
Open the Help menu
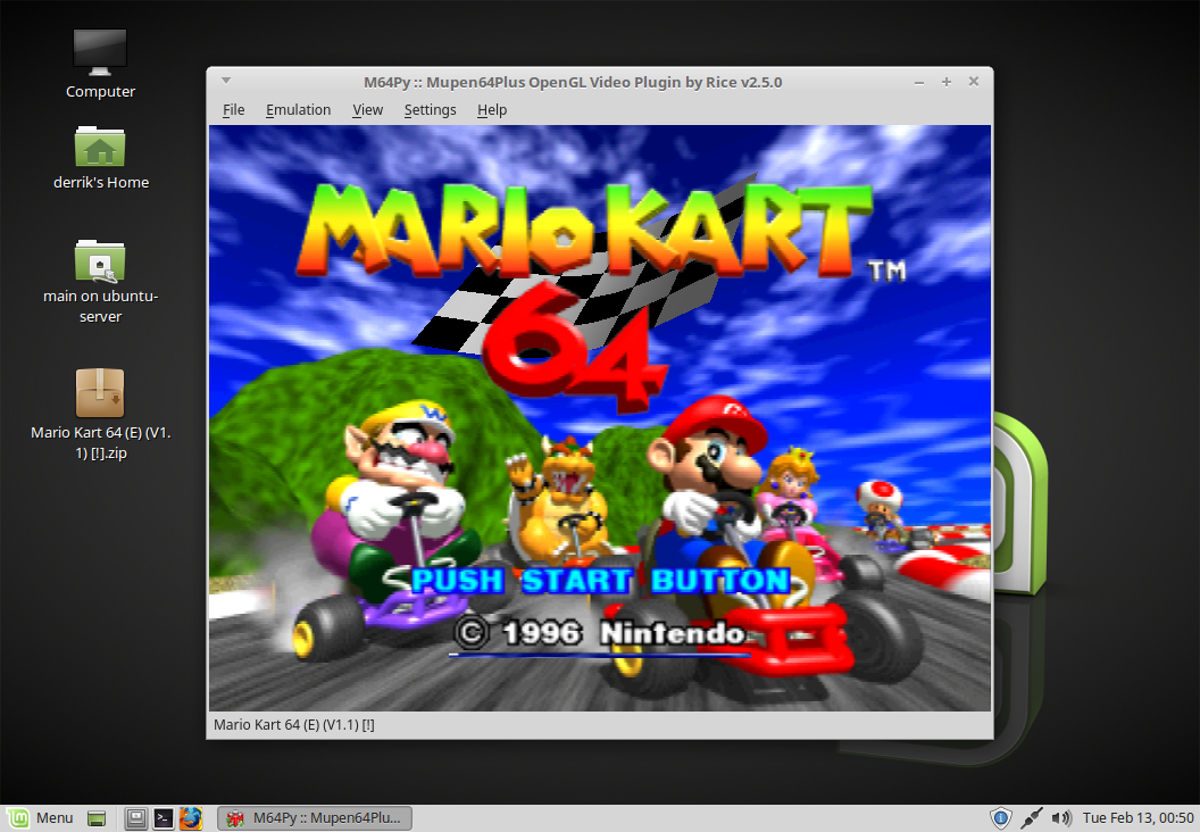[x=492, y=110]
